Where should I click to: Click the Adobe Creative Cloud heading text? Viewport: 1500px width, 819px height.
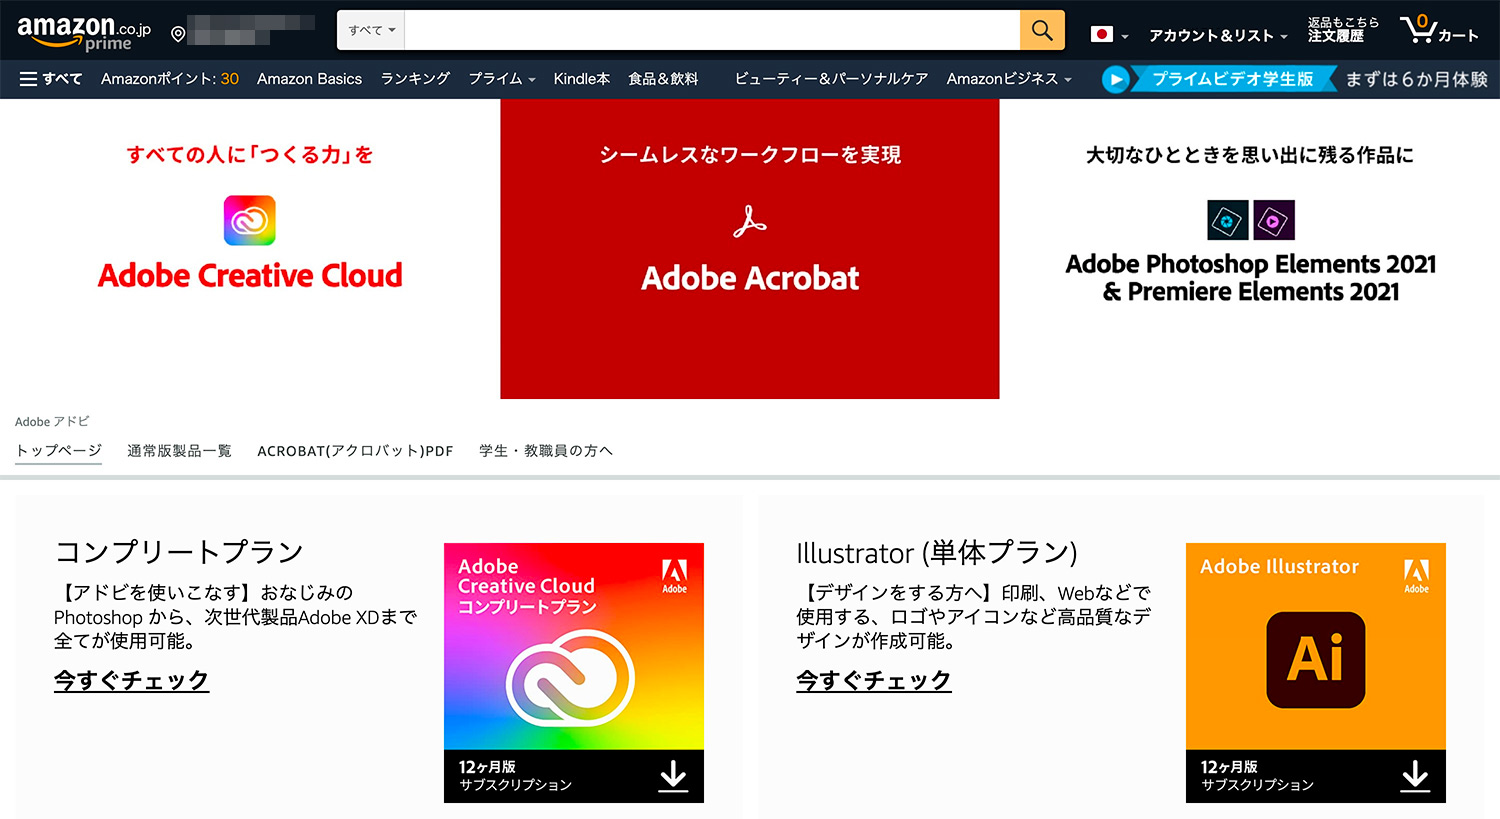(x=250, y=275)
